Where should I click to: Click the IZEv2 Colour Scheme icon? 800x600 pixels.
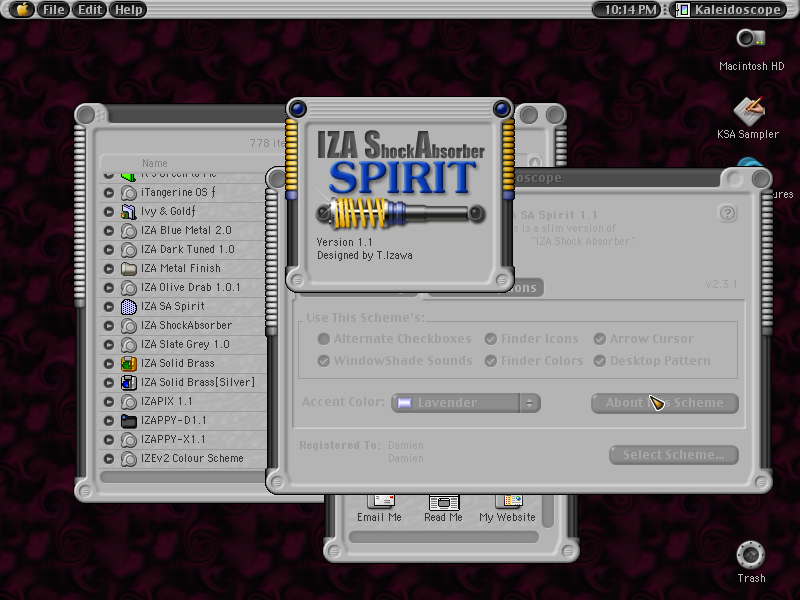point(129,459)
